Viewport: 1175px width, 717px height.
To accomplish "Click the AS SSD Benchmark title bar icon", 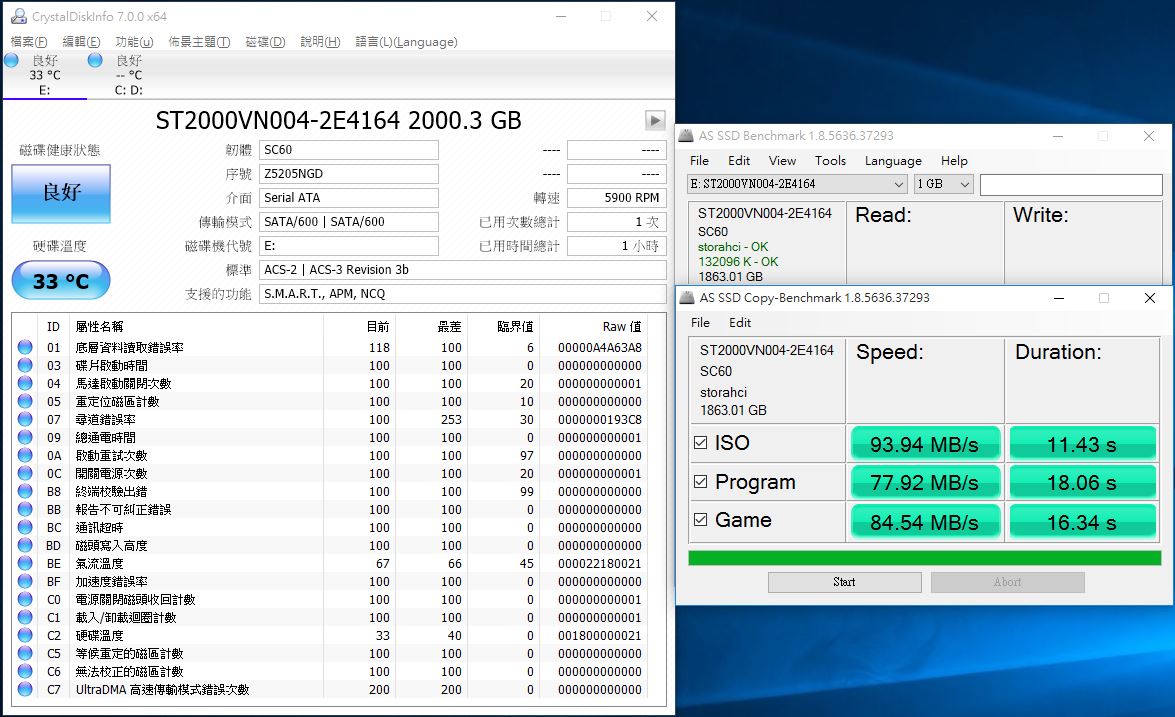I will tap(686, 136).
